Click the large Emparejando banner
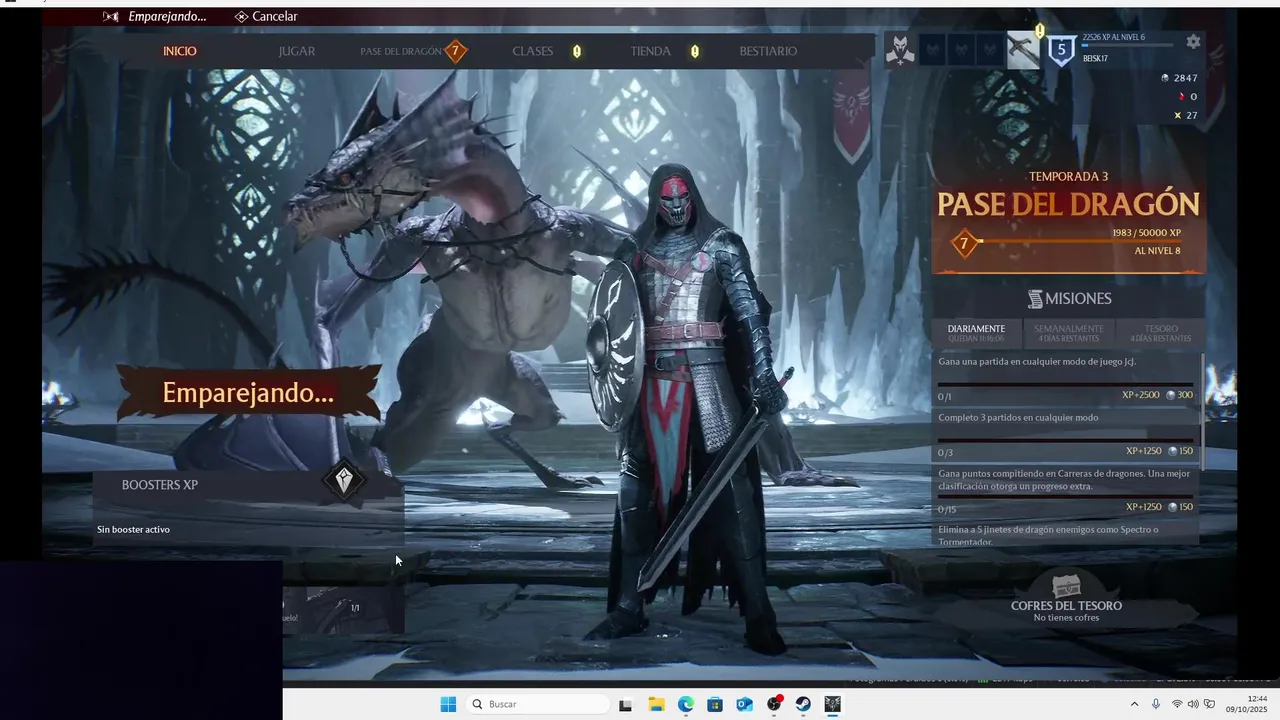1280x720 pixels. [x=248, y=393]
